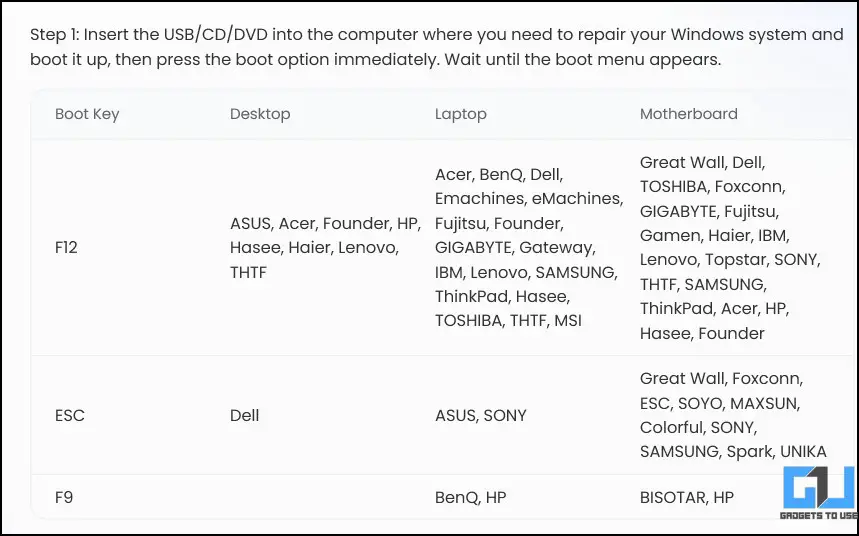Click the F9 boot key cell
This screenshot has width=859, height=536.
tap(64, 498)
